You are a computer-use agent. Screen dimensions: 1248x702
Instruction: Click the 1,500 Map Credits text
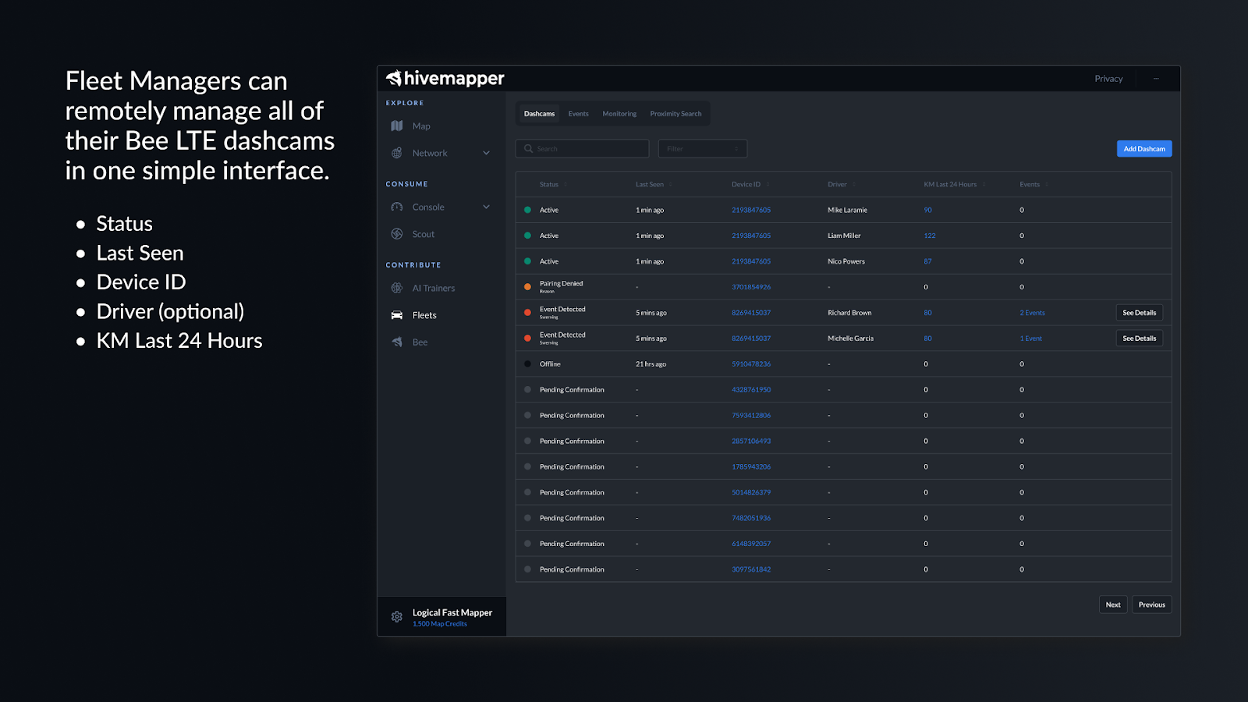pos(439,624)
